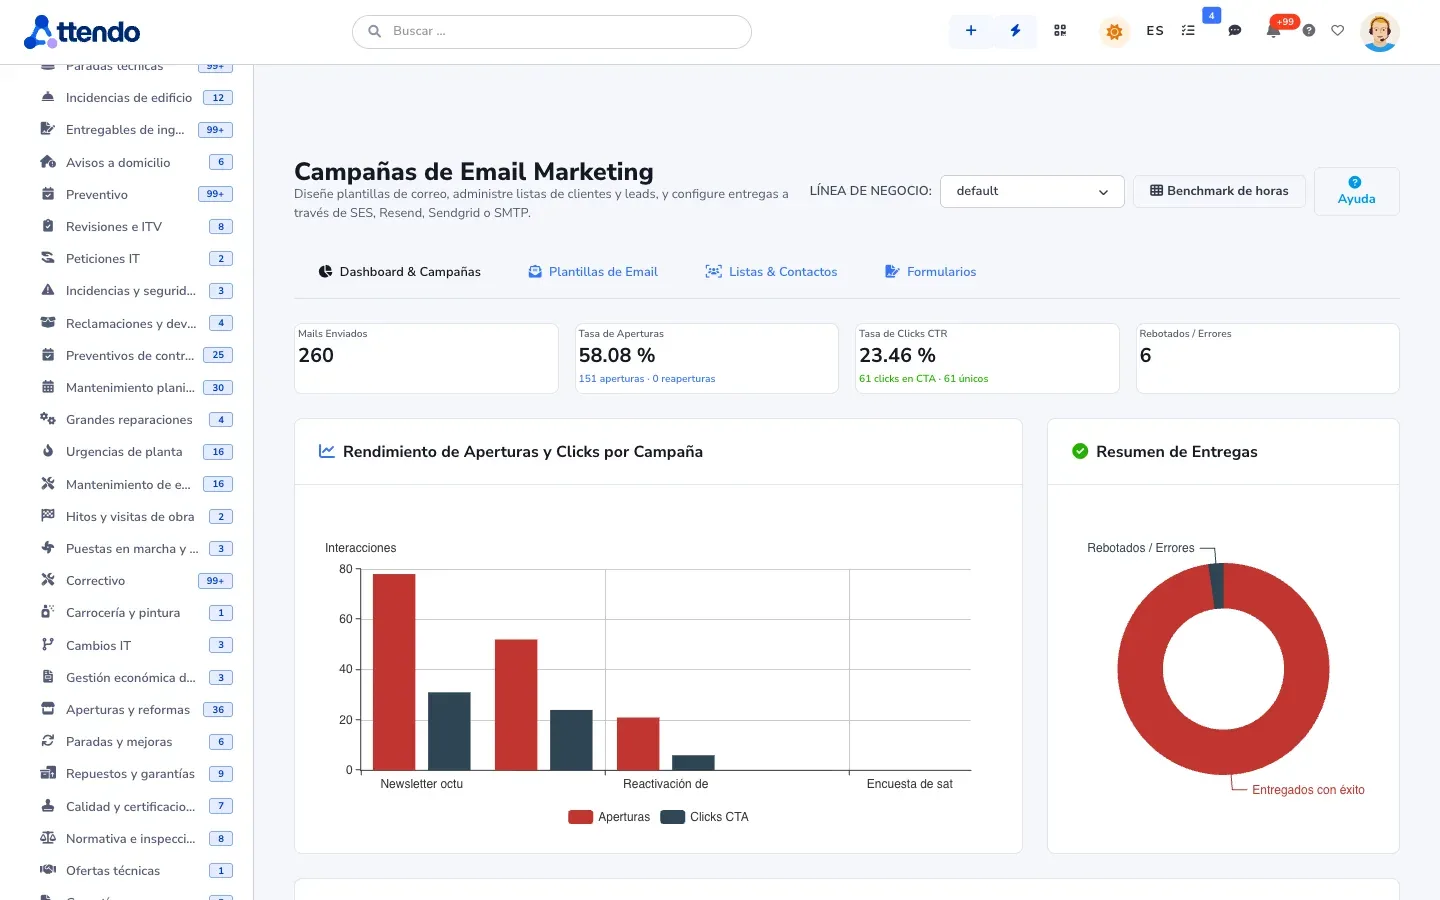Image resolution: width=1440 pixels, height=900 pixels.
Task: Click the Ayuda help button
Action: coord(1356,191)
